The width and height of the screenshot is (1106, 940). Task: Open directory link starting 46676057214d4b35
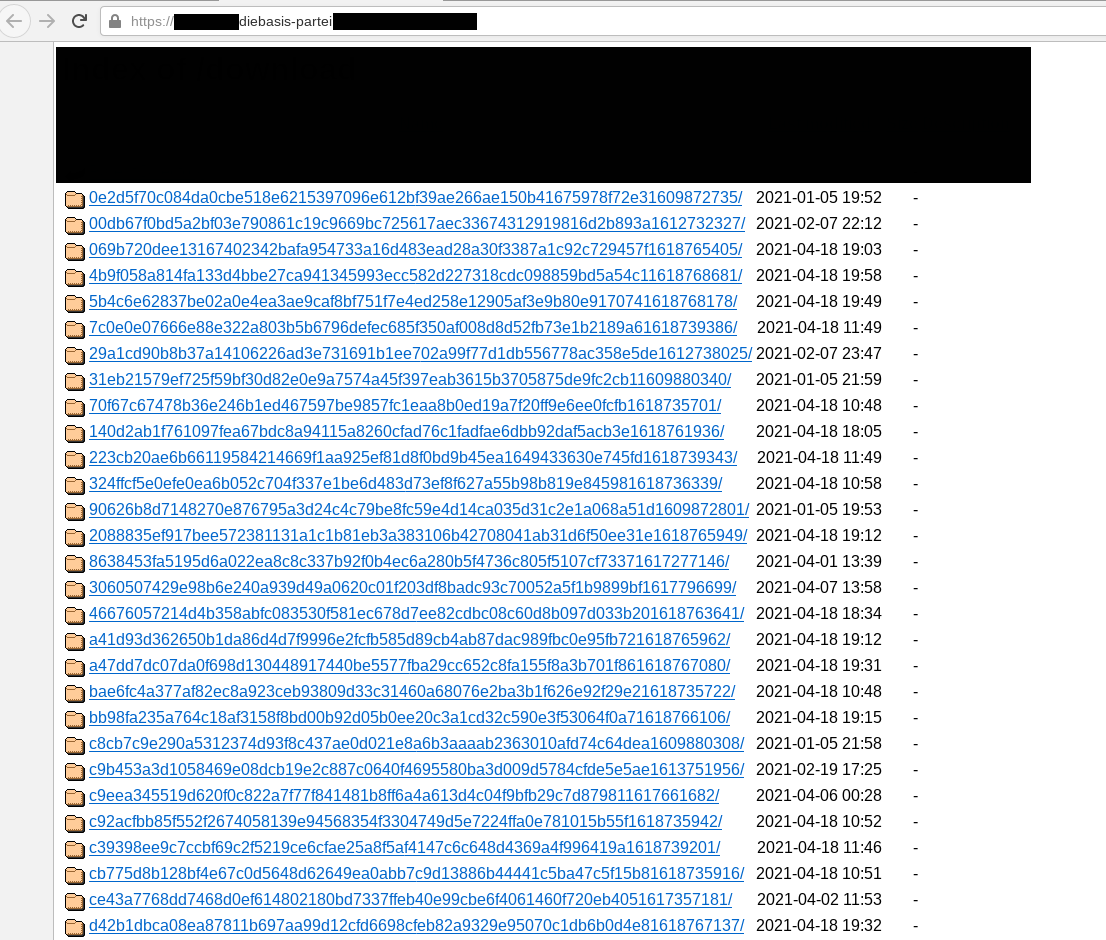(x=417, y=614)
